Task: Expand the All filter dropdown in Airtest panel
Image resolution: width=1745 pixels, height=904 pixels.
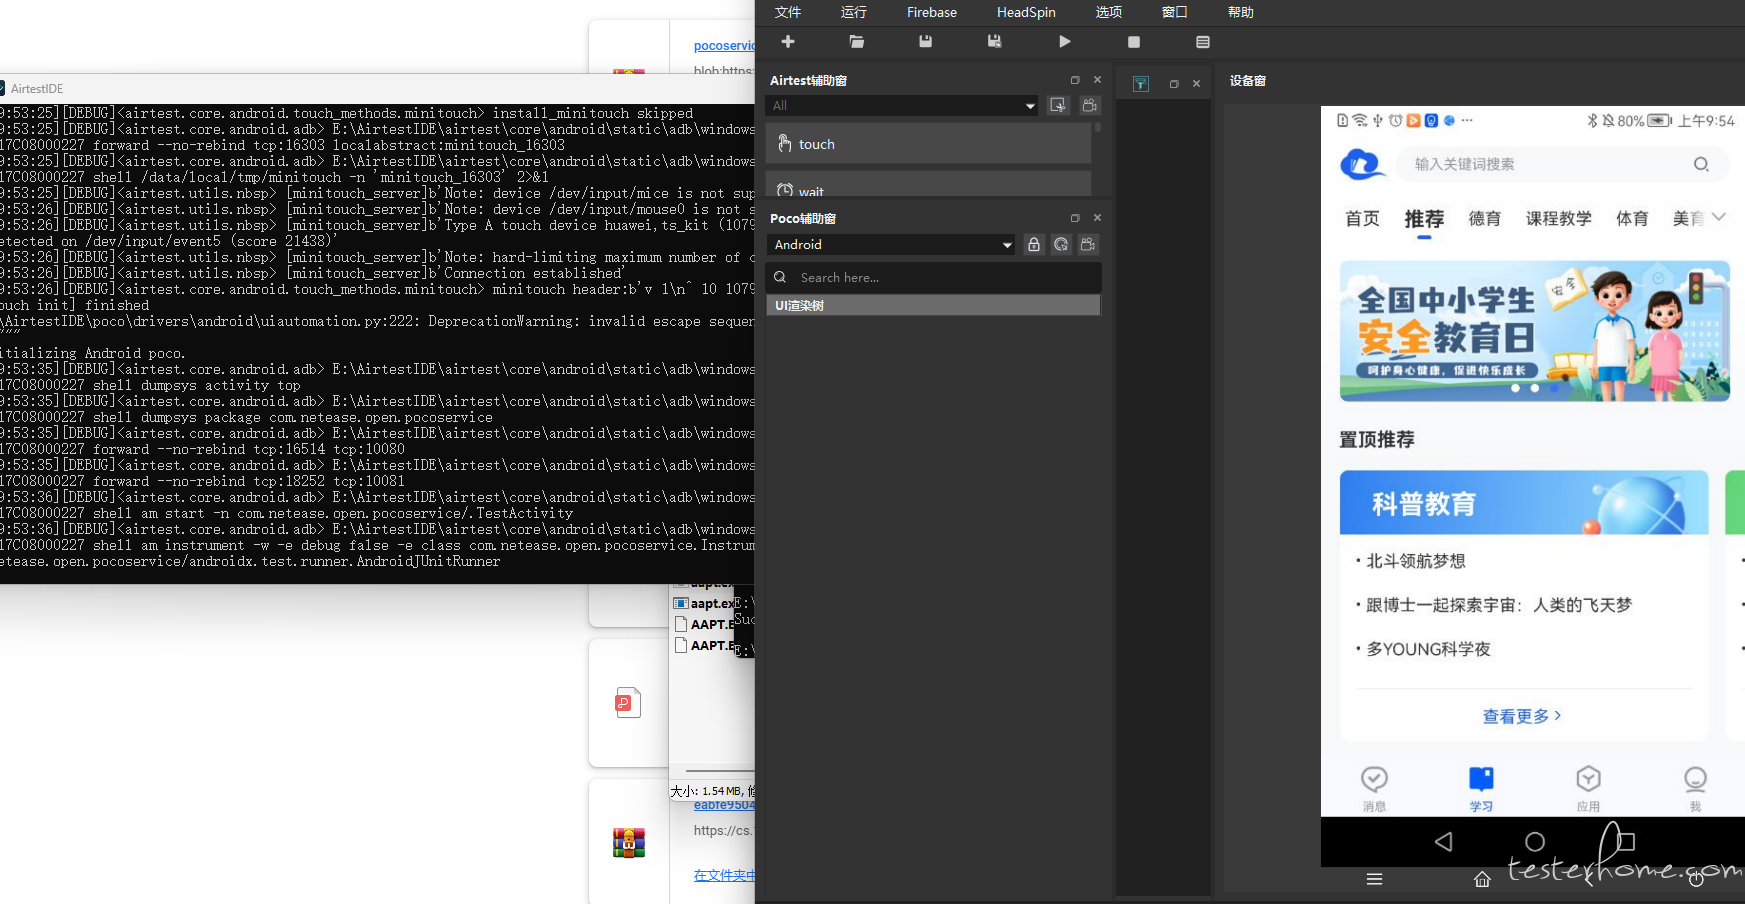Action: click(903, 105)
